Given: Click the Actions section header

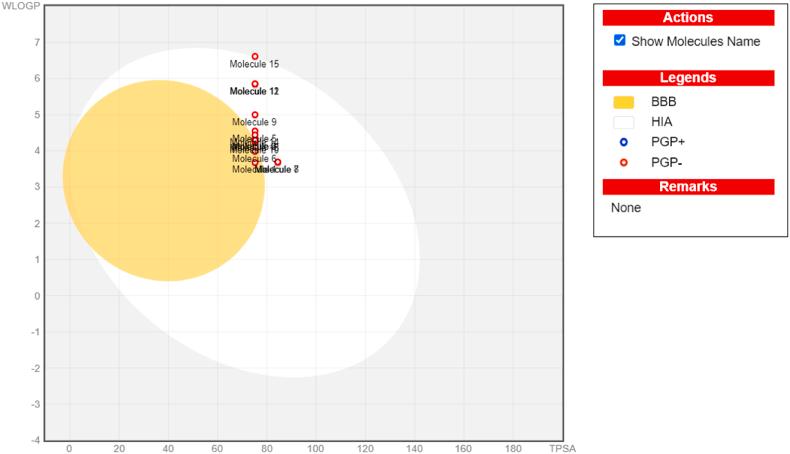Looking at the screenshot, I should (688, 18).
